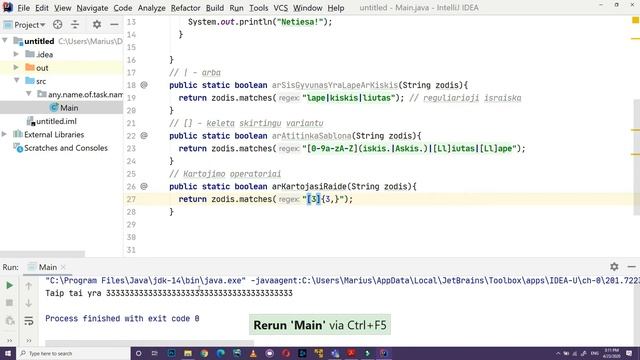
Task: Open File Explorer from the taskbar
Action: point(188,353)
